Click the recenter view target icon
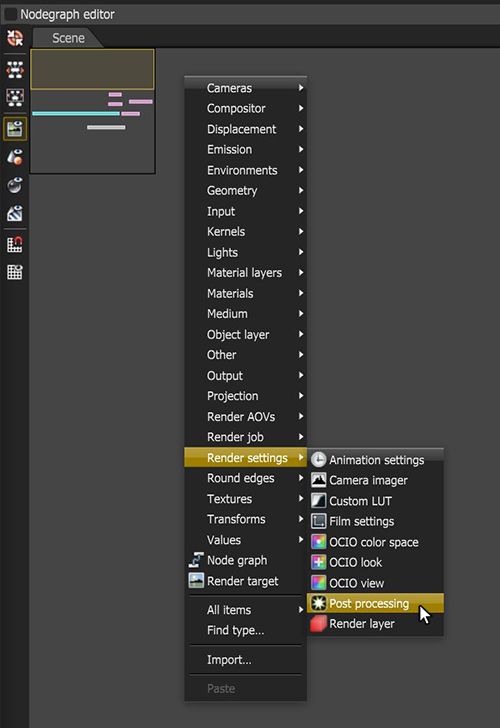The height and width of the screenshot is (728, 500). (15, 38)
